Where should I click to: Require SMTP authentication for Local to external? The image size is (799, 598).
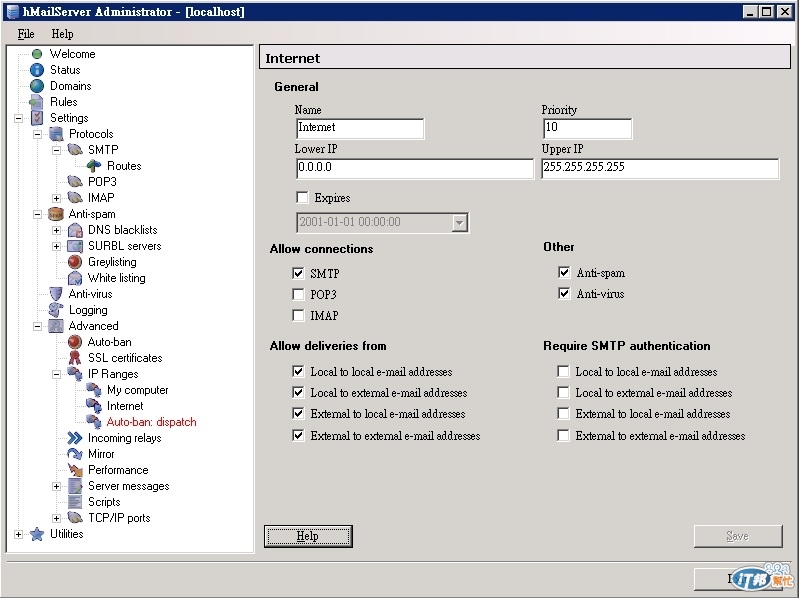[563, 392]
